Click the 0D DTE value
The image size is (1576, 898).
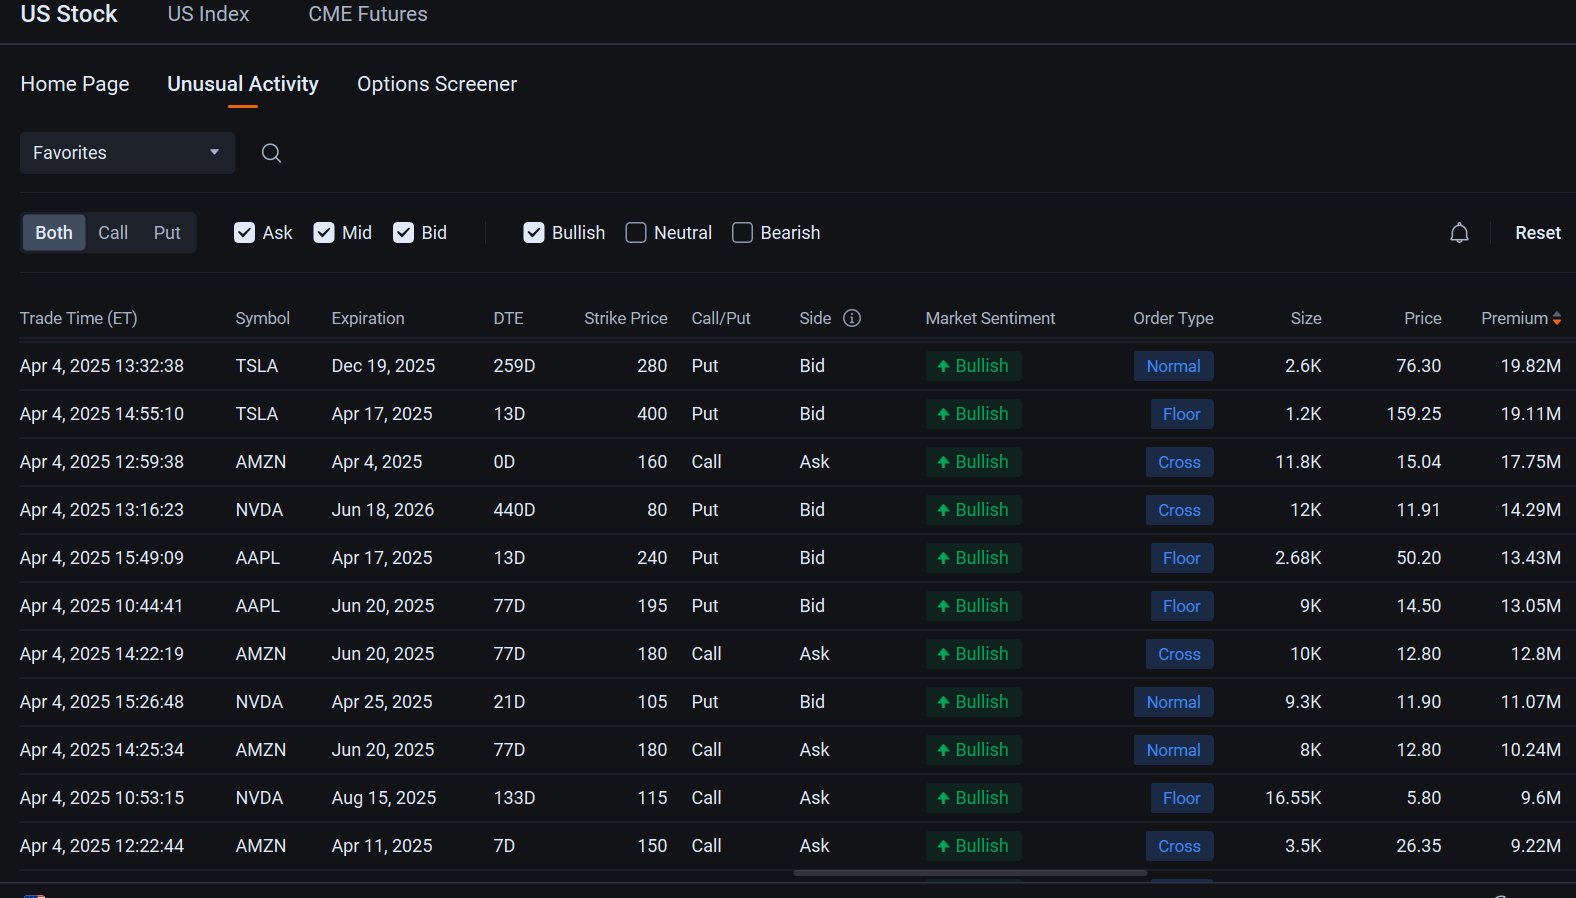coord(504,462)
